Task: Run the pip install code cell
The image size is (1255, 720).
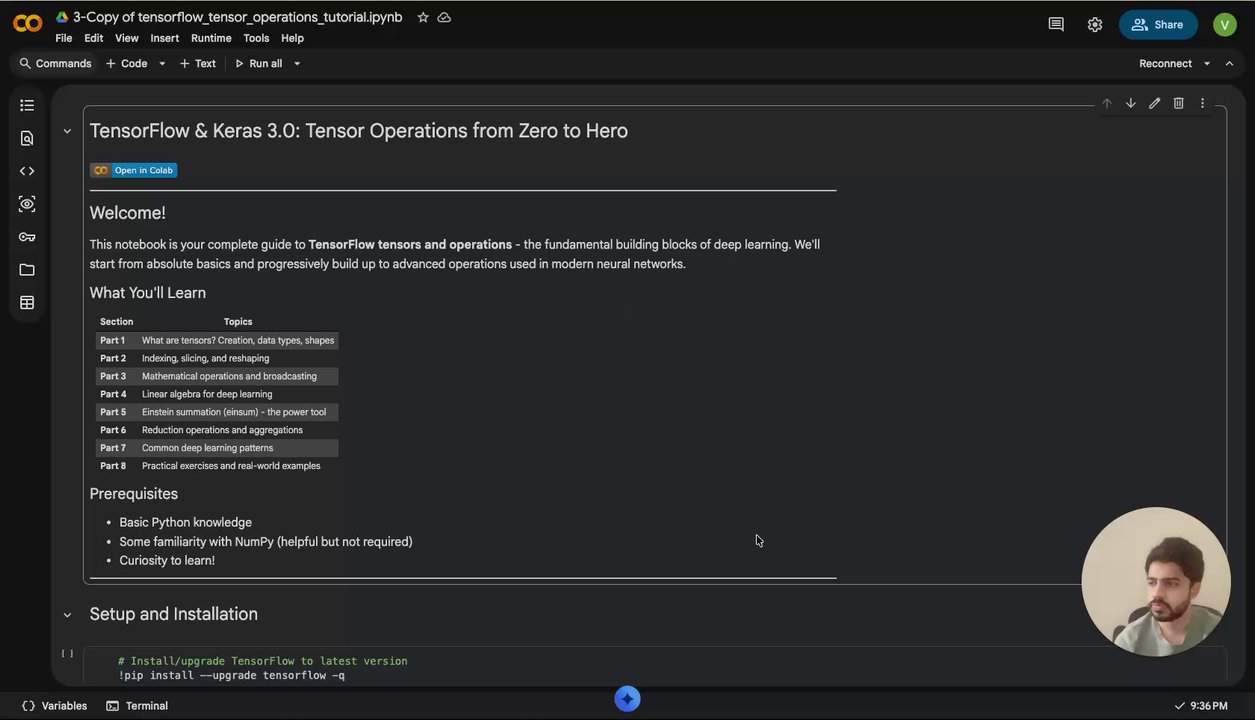Action: click(67, 654)
